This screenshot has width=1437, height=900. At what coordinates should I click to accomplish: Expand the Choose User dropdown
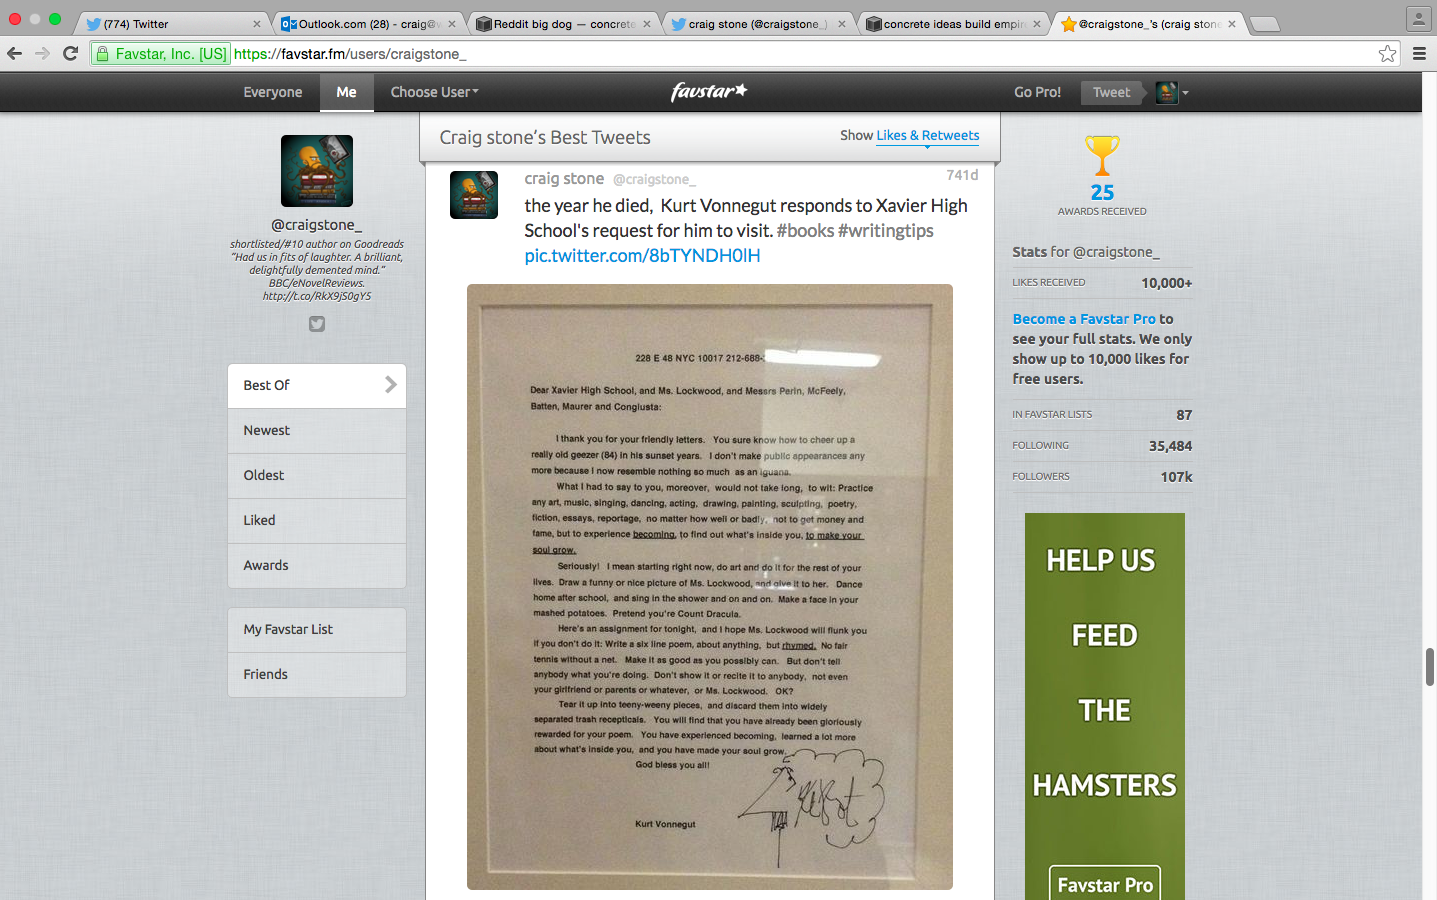coord(434,92)
